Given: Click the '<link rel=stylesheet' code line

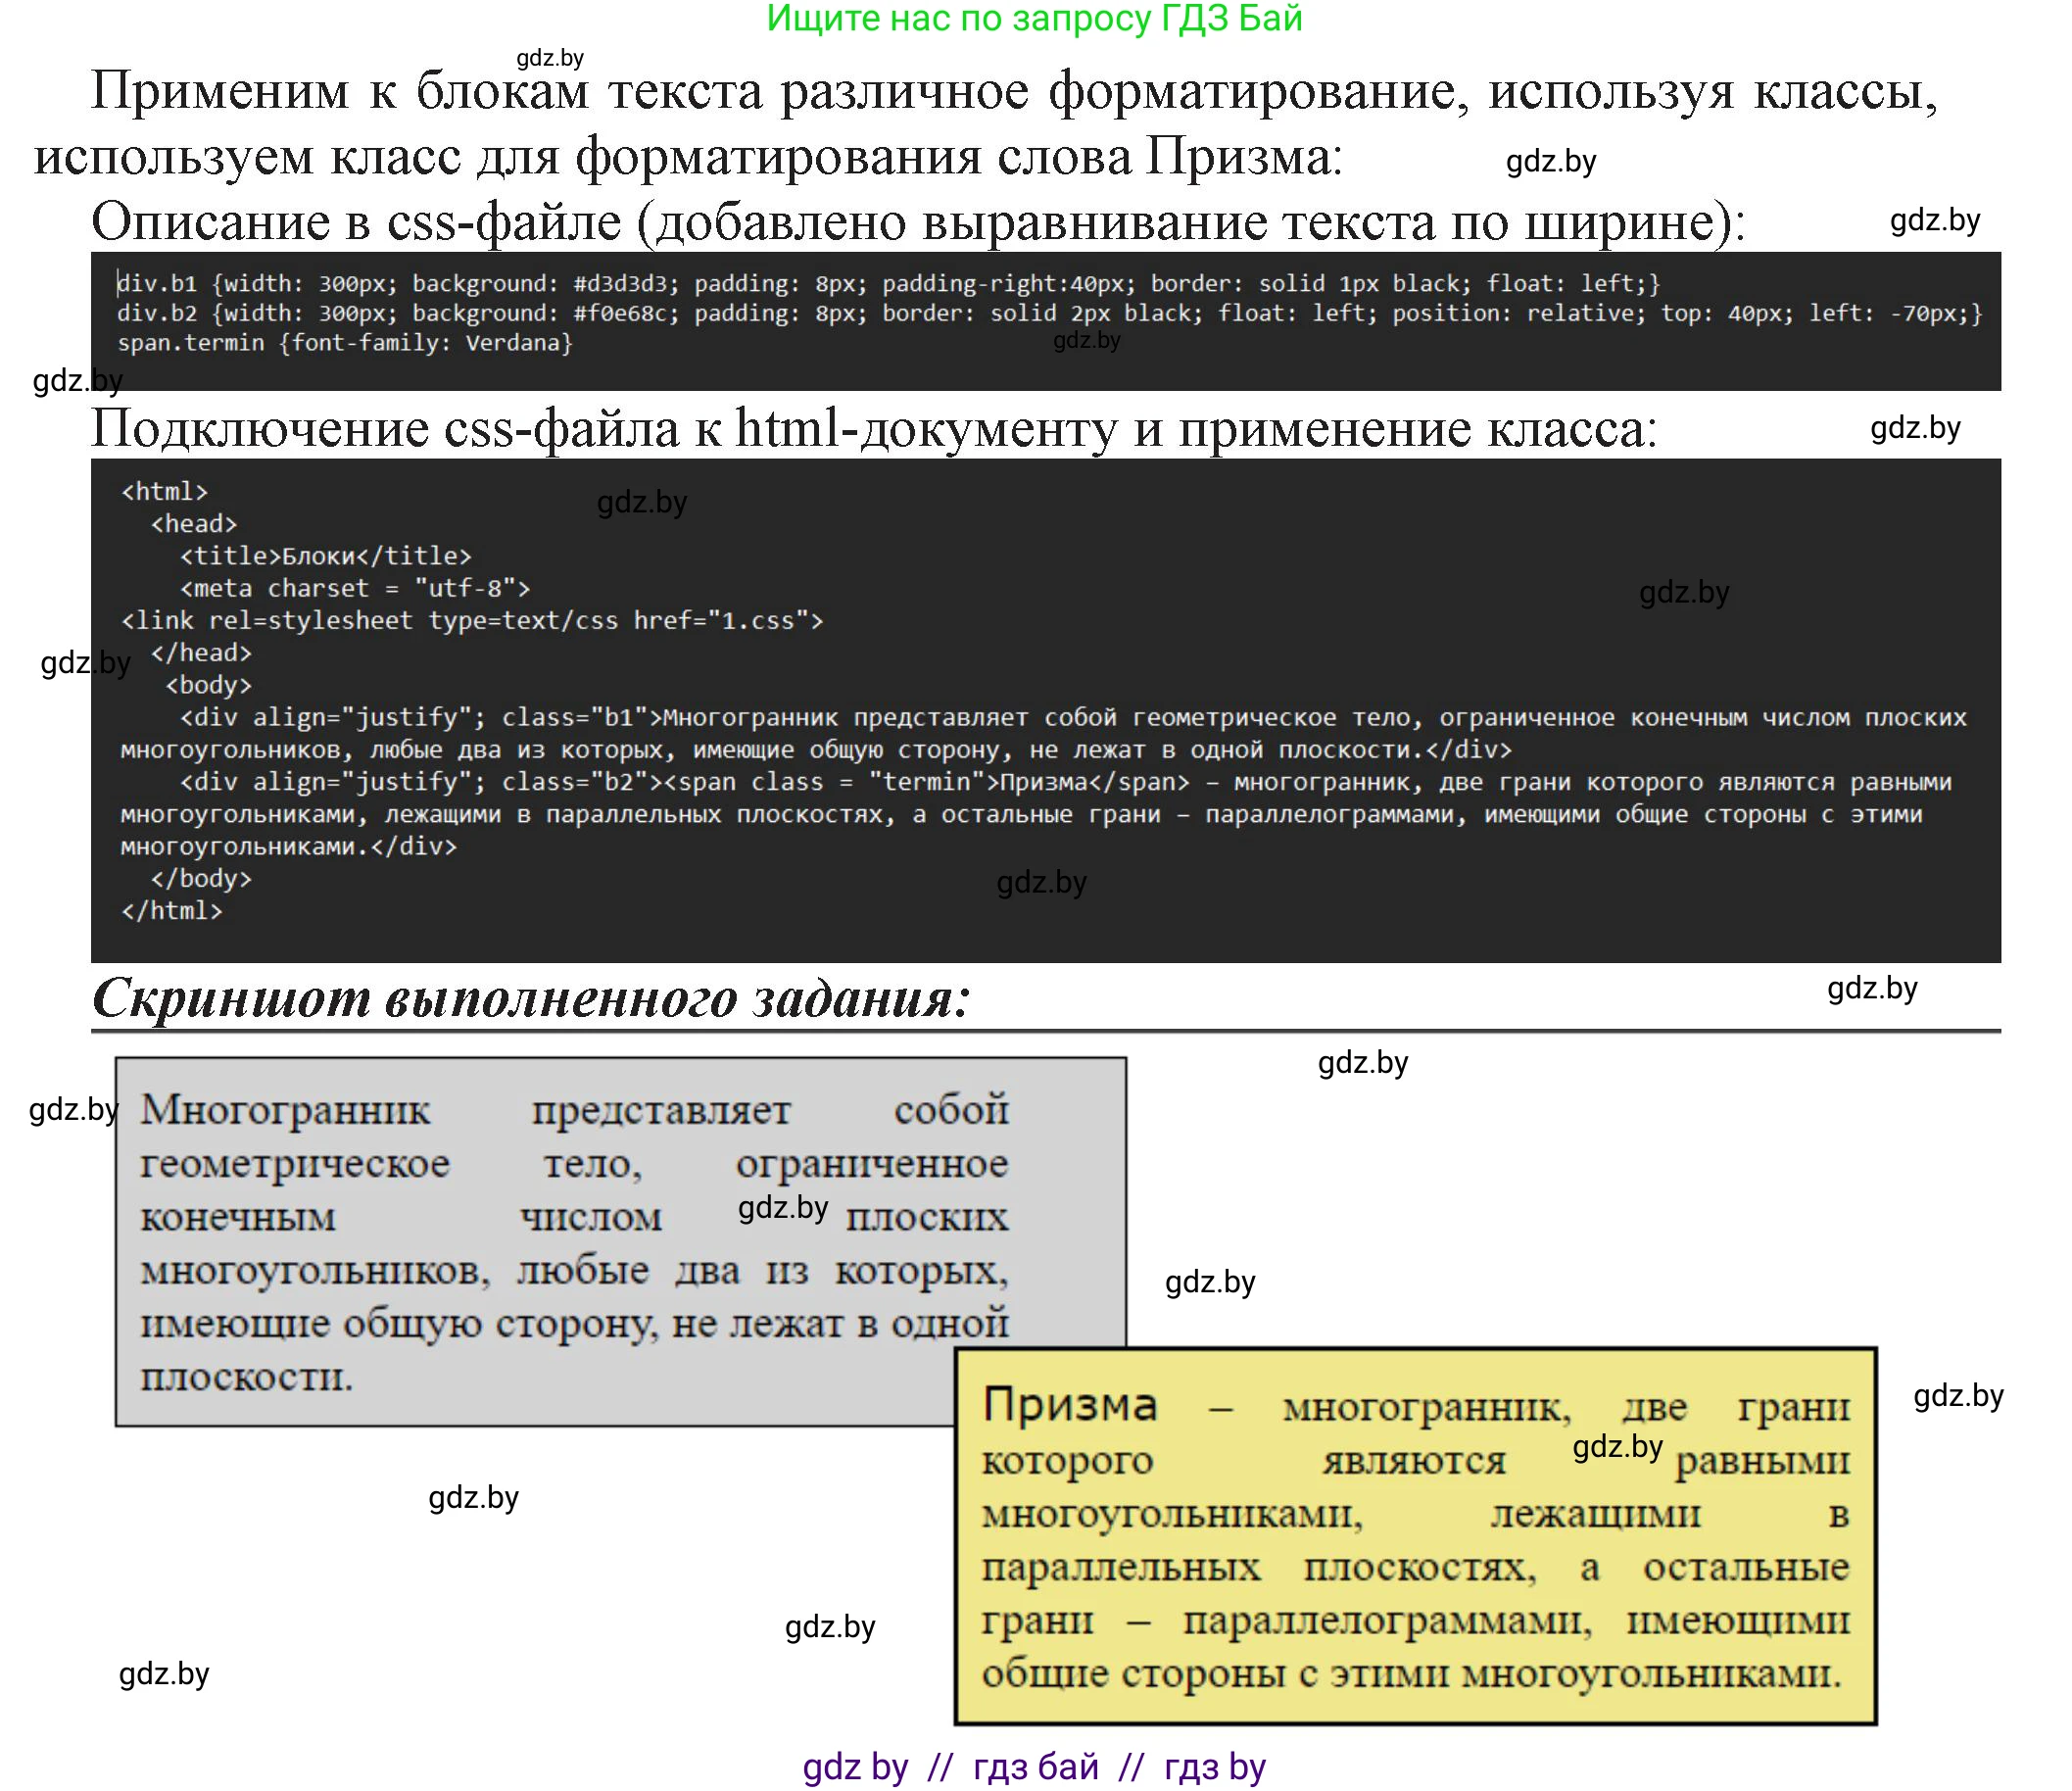Looking at the screenshot, I should pos(470,620).
